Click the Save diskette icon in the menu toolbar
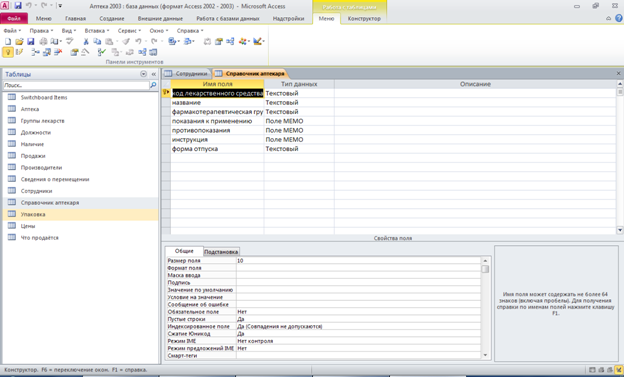 31,41
